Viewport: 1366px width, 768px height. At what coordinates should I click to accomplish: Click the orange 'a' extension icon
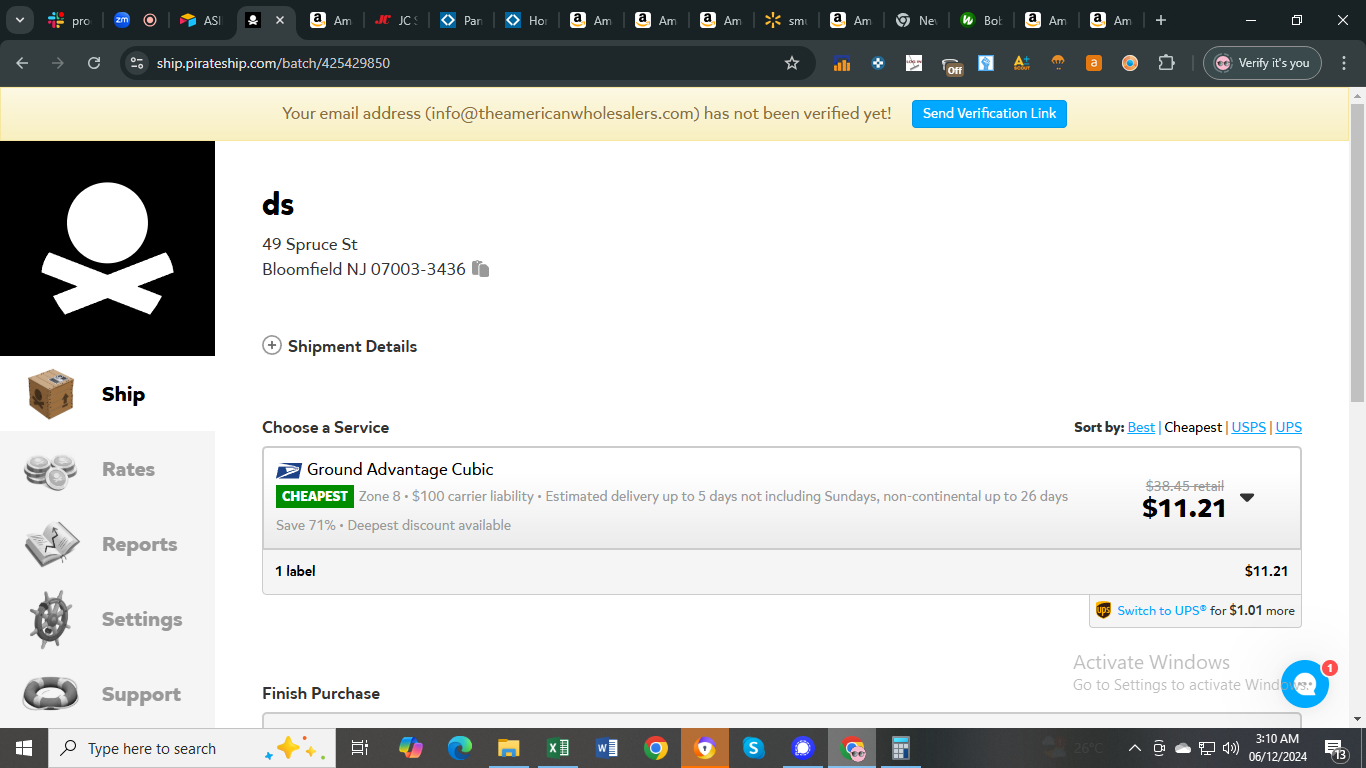point(1094,63)
